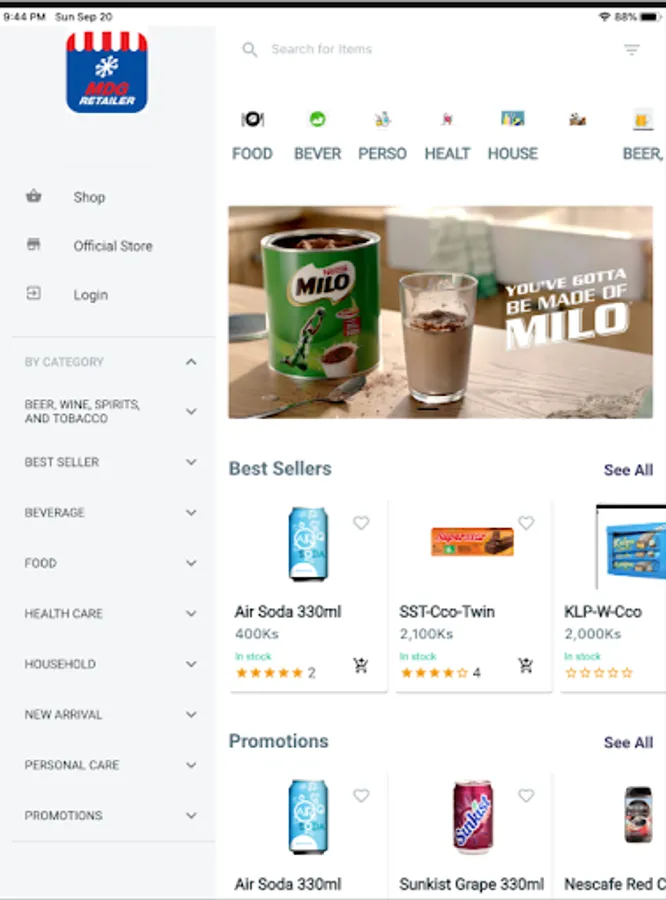666x900 pixels.
Task: Add SST-Cco-Twin to cart
Action: pos(525,665)
